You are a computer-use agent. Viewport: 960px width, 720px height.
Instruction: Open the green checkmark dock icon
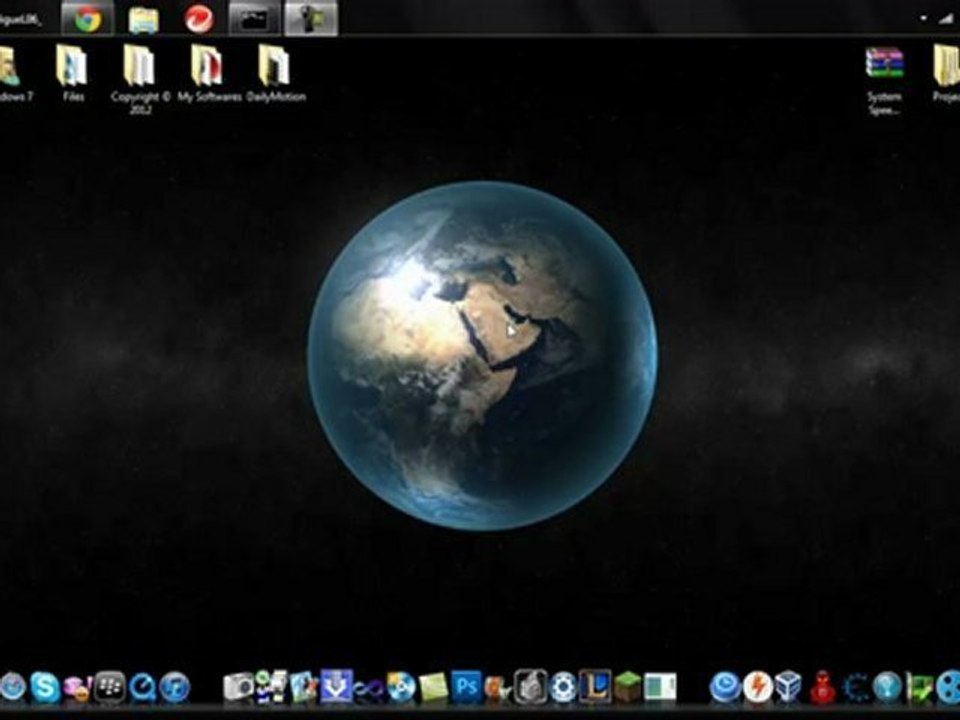(x=918, y=688)
